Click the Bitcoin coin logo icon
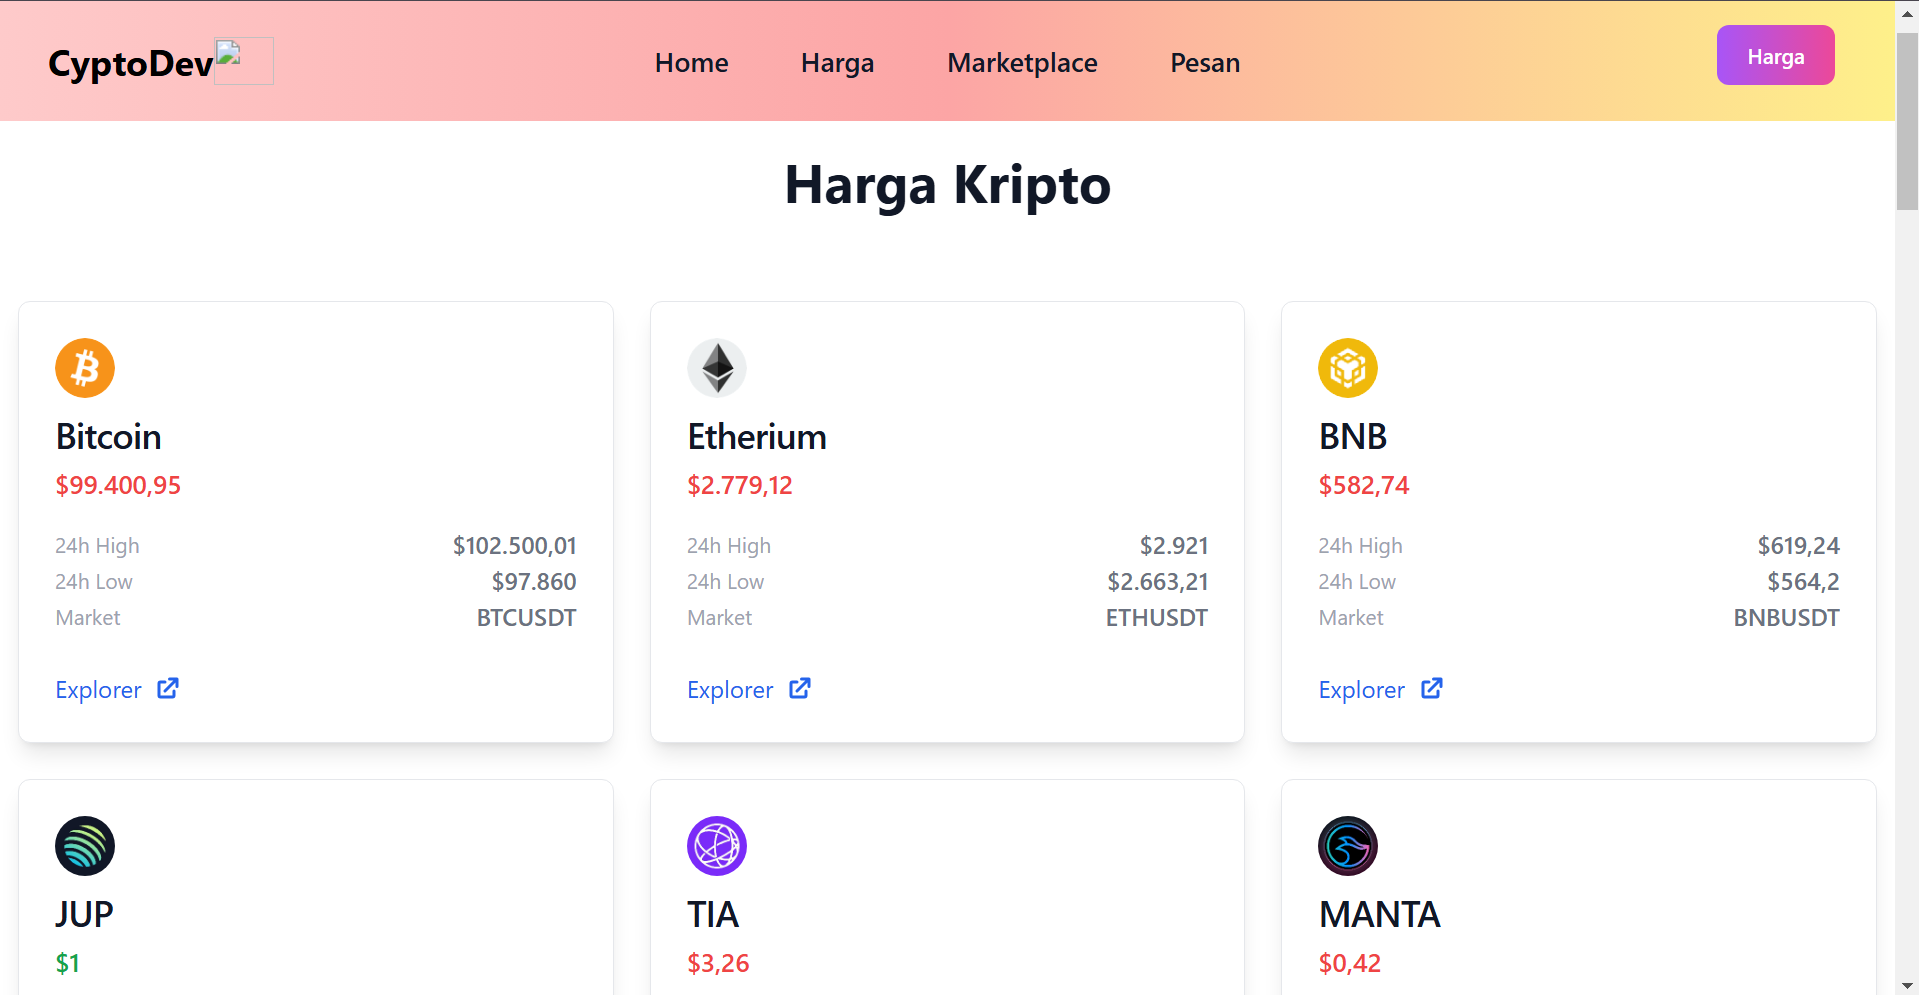This screenshot has width=1919, height=995. pyautogui.click(x=85, y=368)
